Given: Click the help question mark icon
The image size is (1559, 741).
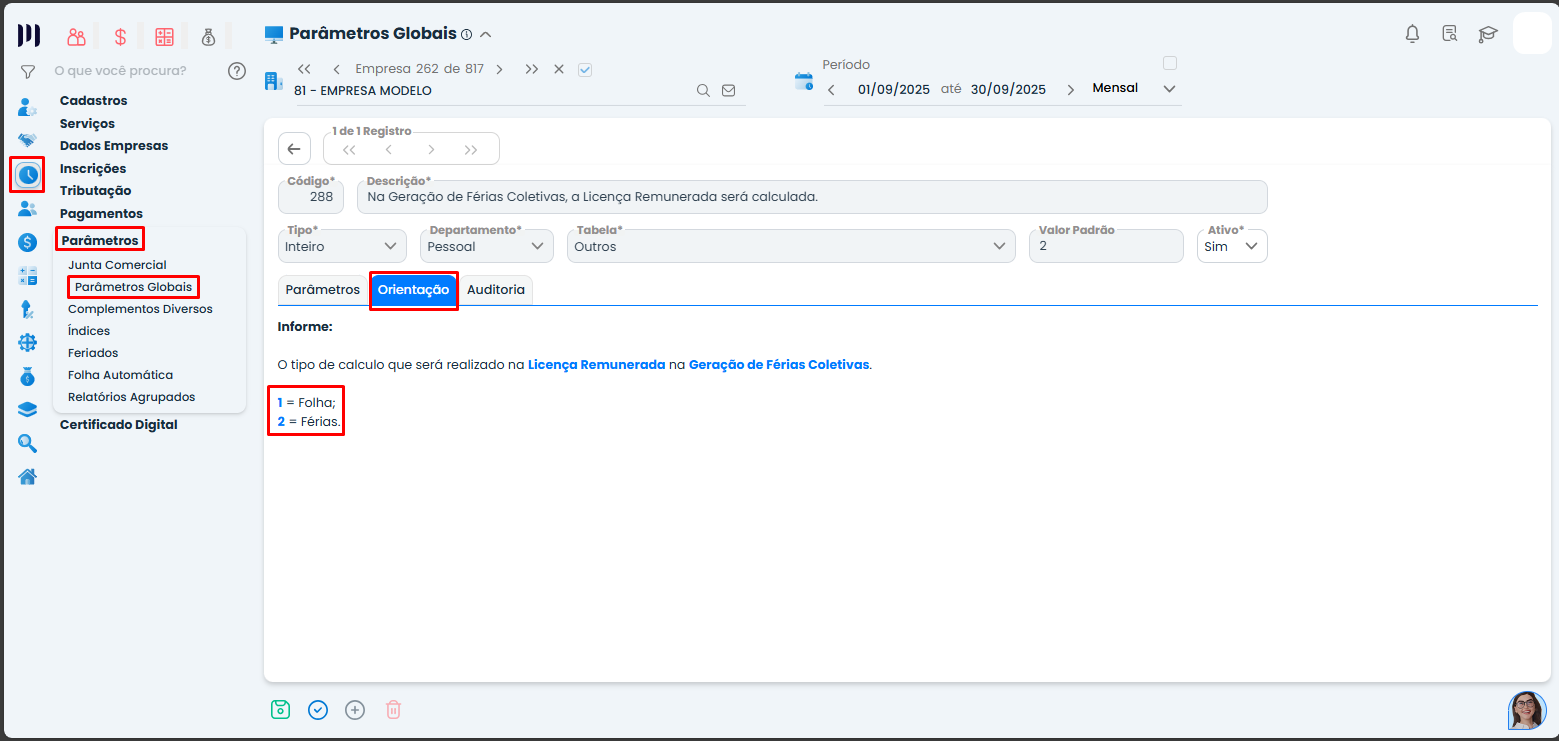Looking at the screenshot, I should [236, 71].
